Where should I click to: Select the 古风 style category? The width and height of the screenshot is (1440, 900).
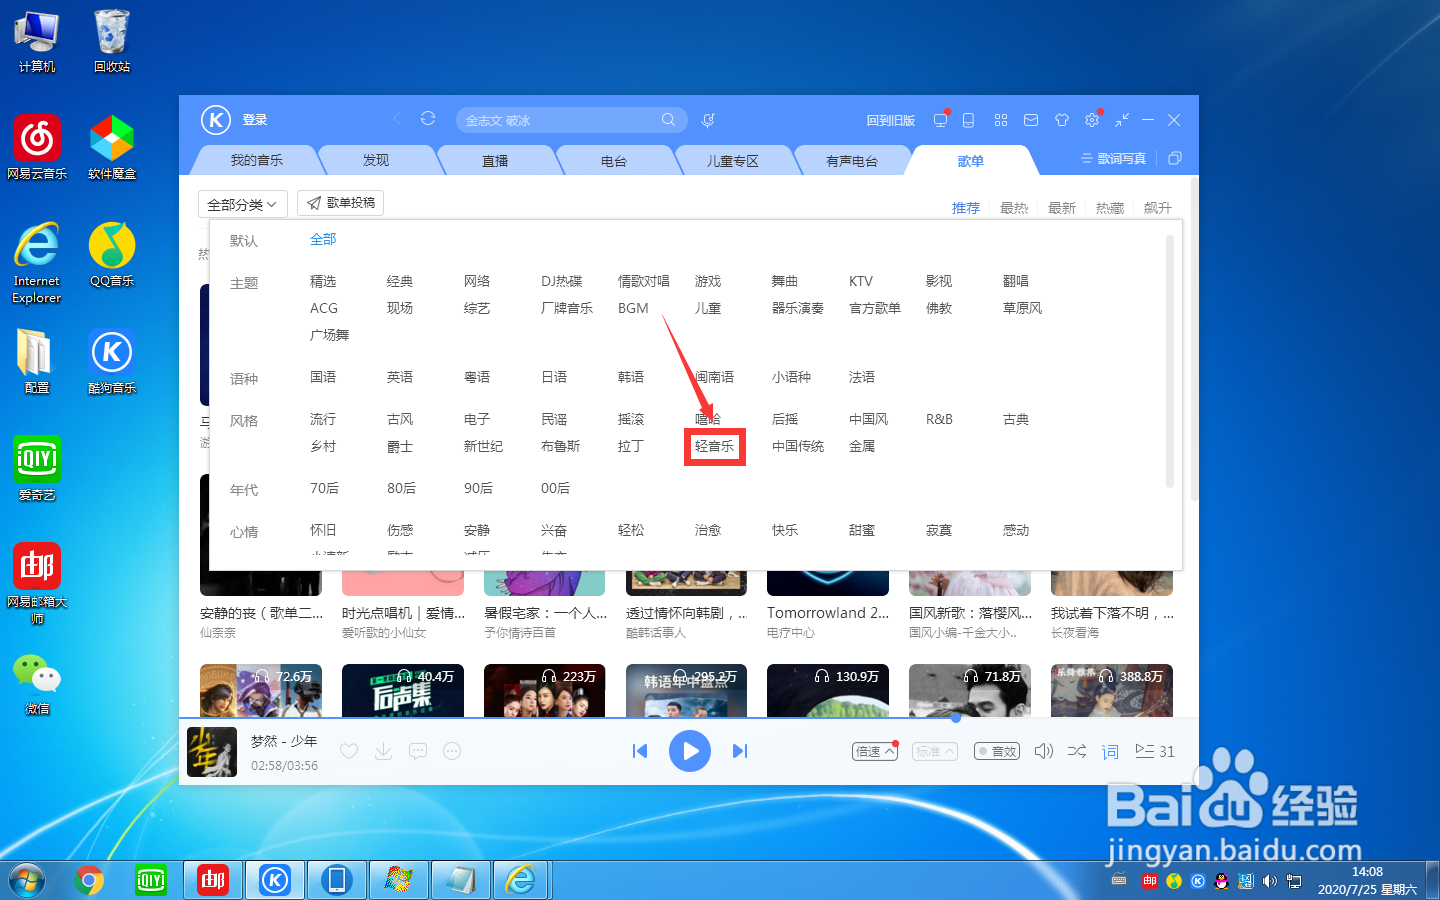pyautogui.click(x=400, y=419)
